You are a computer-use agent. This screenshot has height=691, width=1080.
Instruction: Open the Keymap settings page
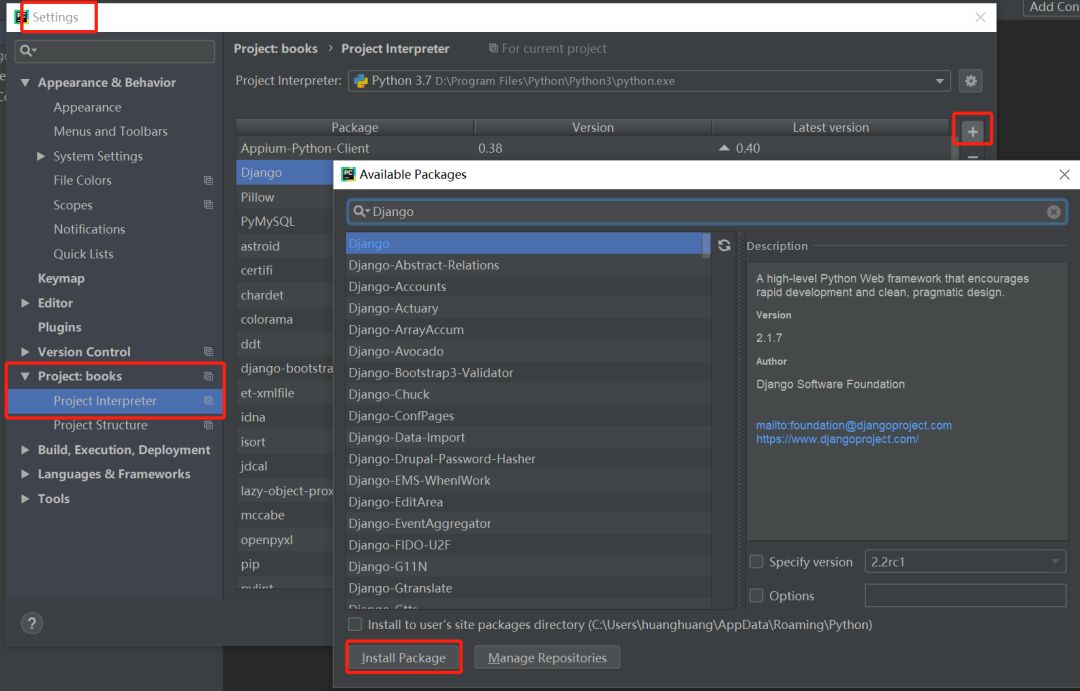61,278
